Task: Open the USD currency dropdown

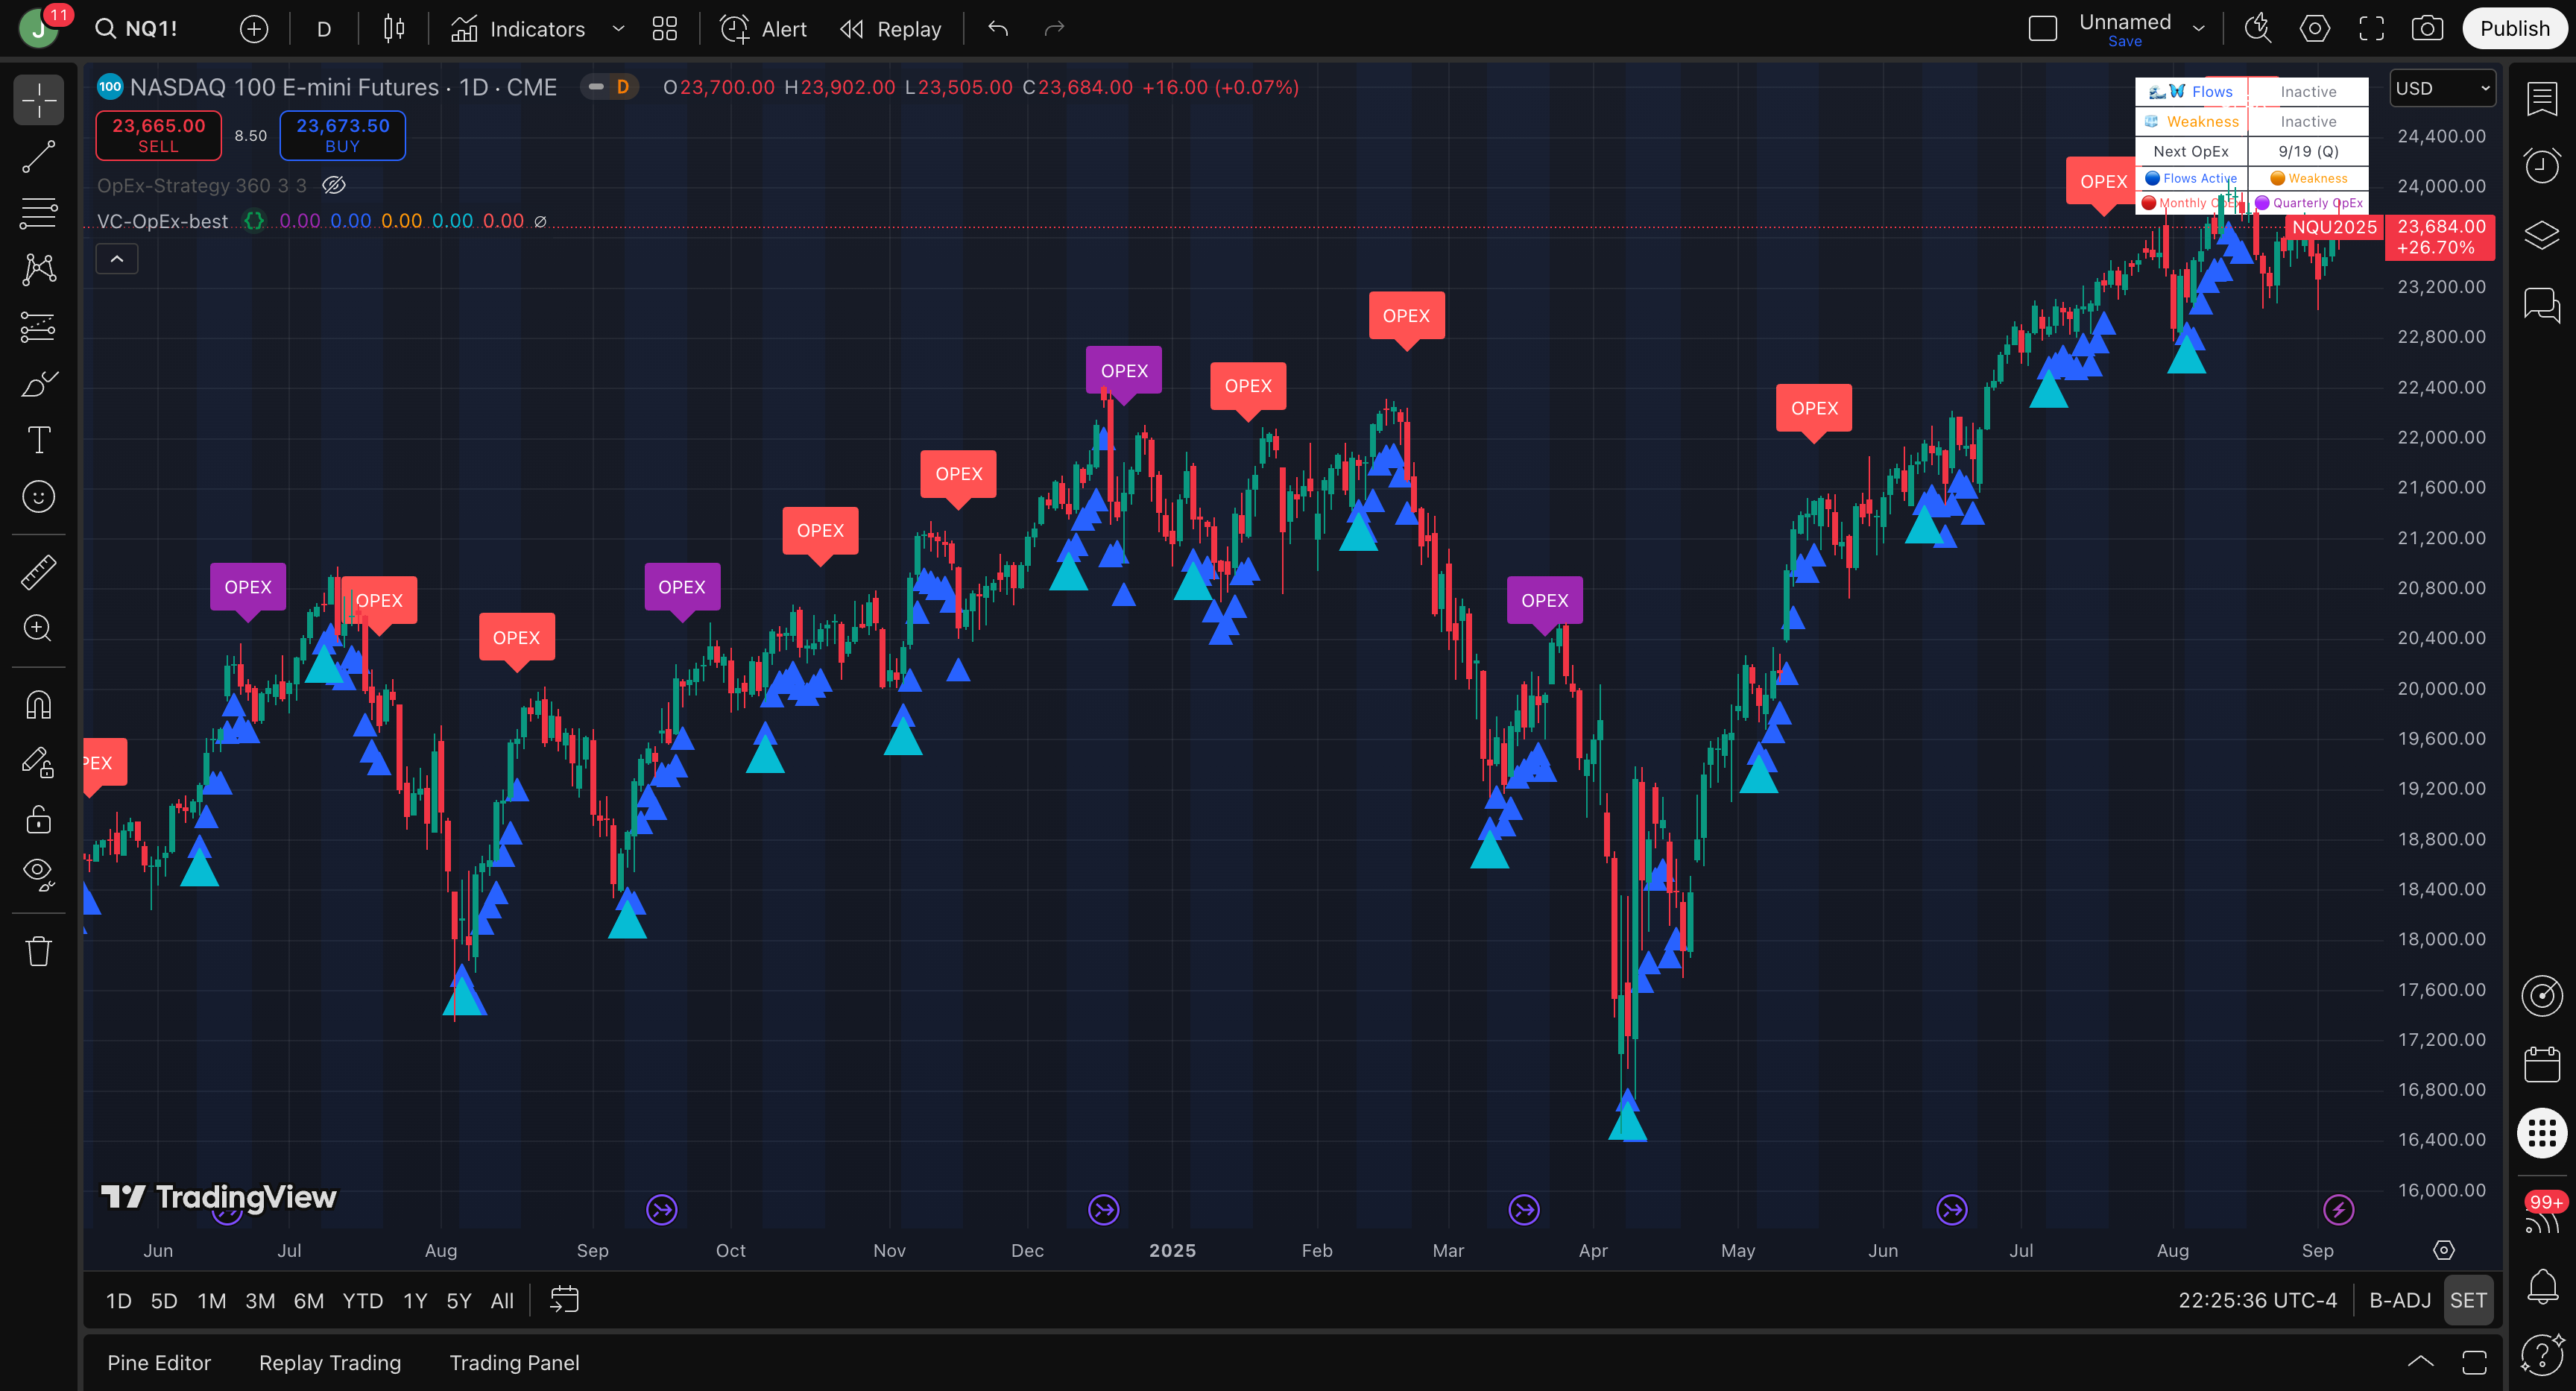Action: 2442,88
